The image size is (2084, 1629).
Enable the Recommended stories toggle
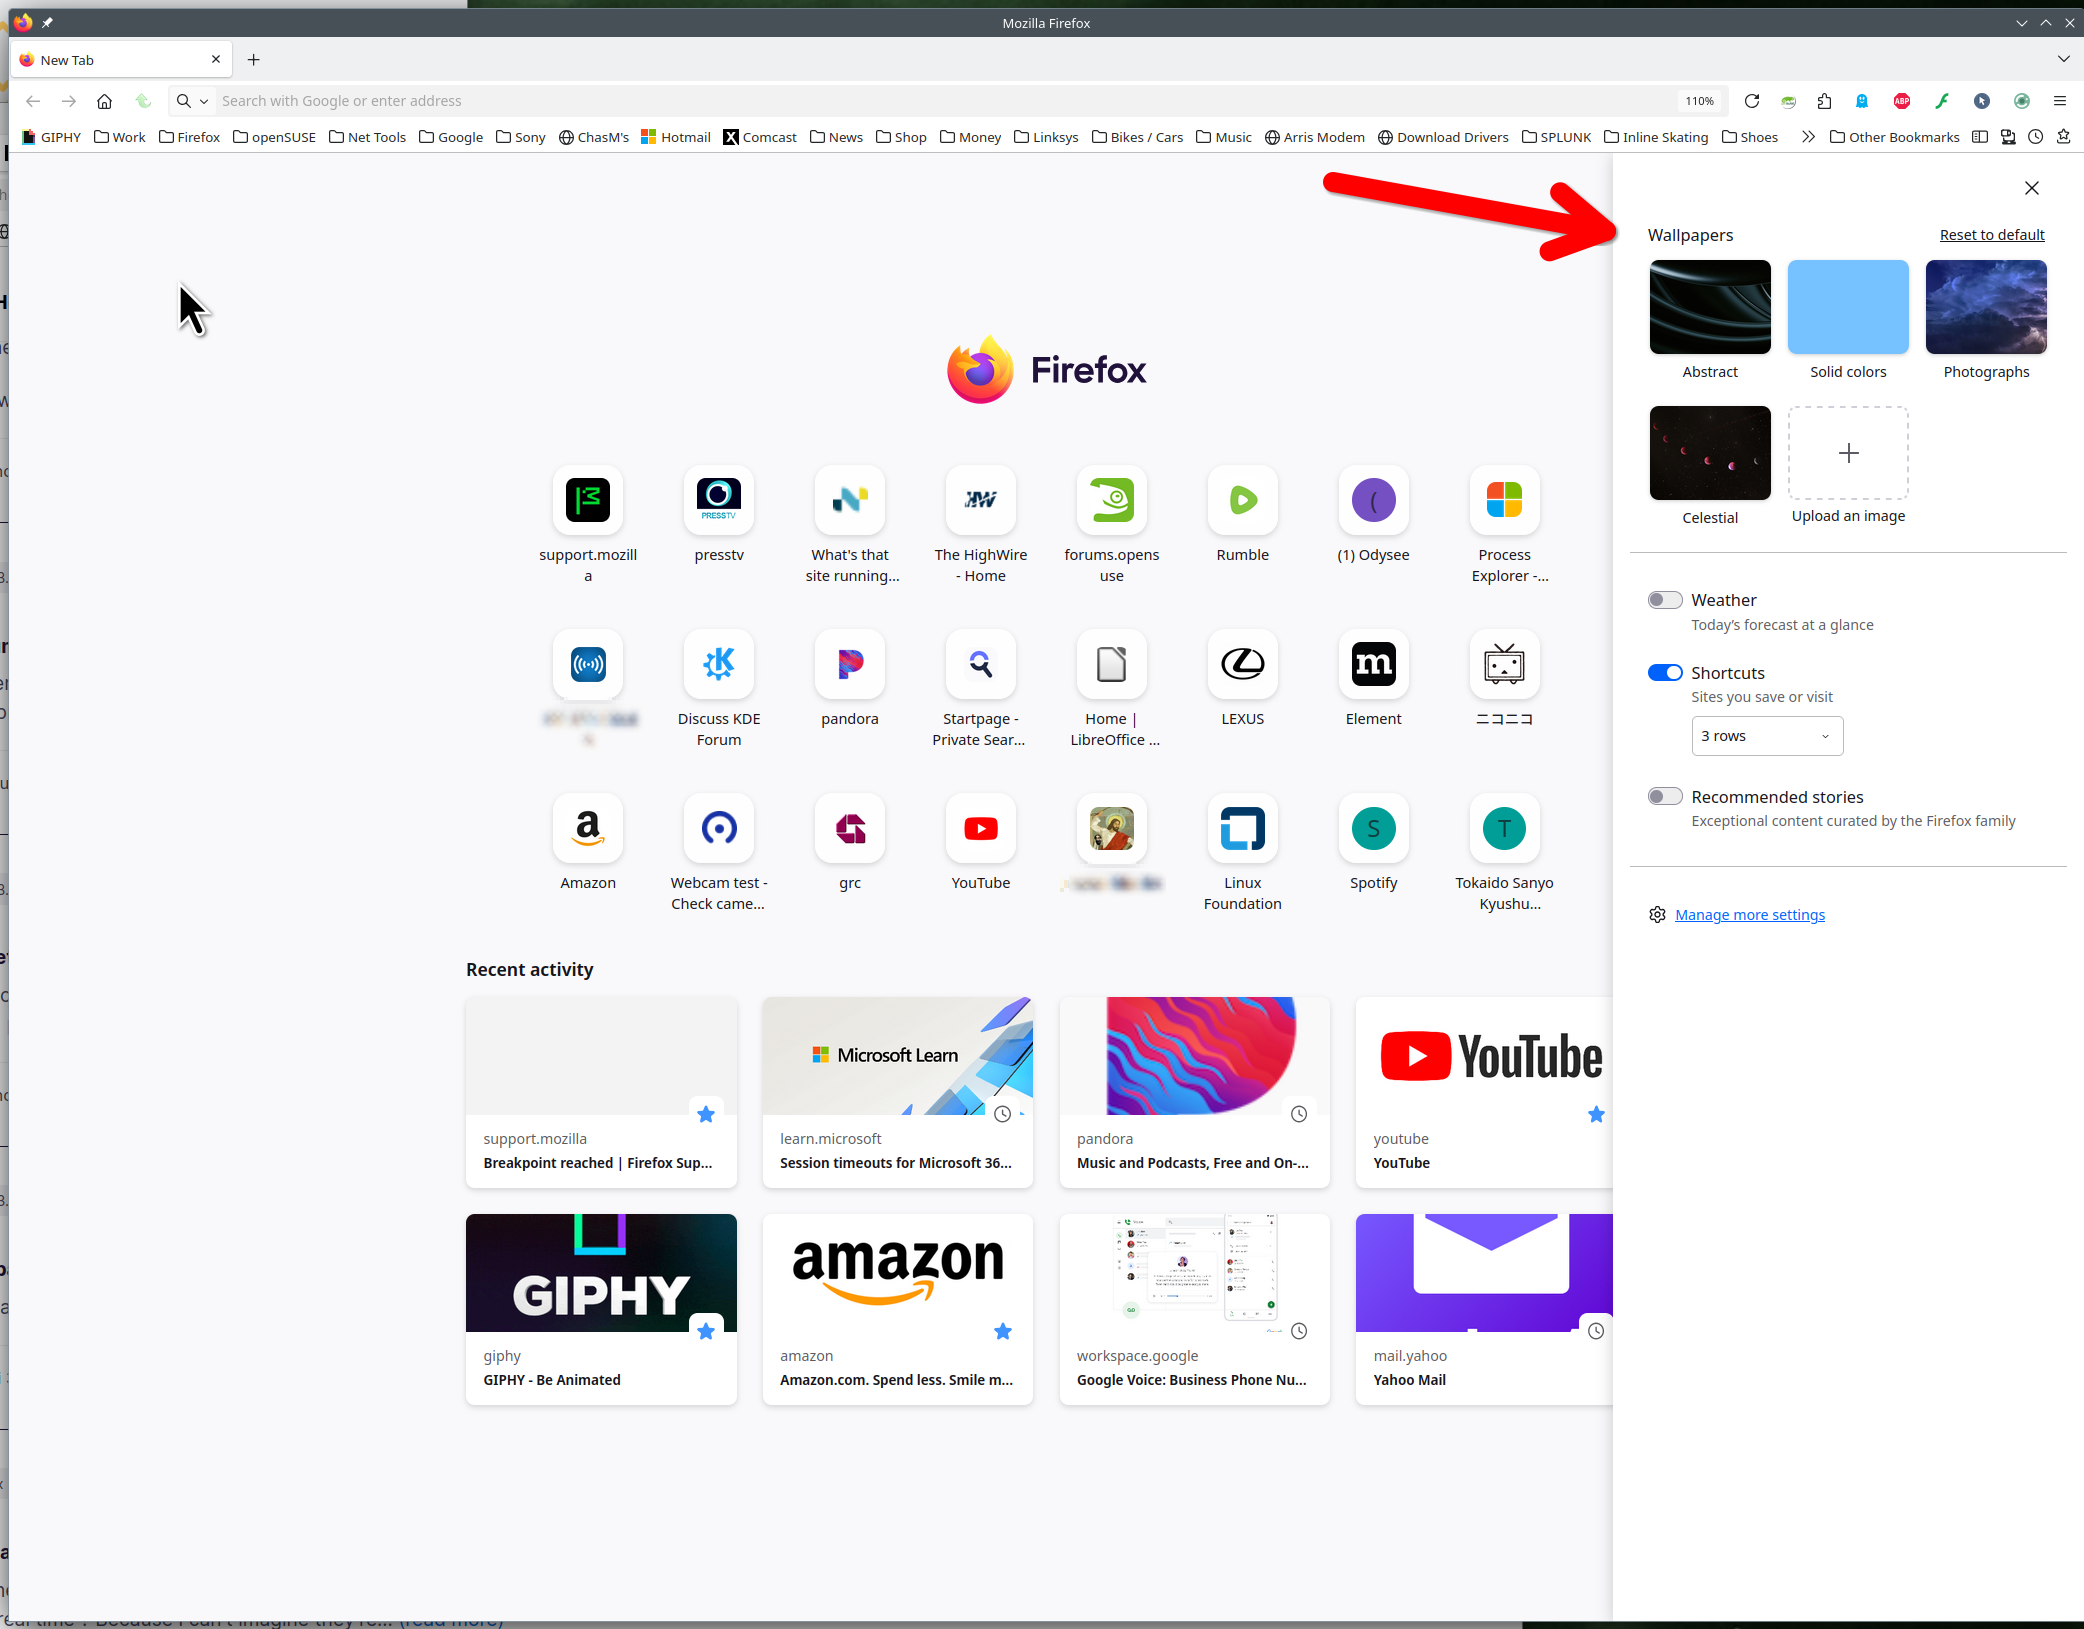[x=1665, y=797]
